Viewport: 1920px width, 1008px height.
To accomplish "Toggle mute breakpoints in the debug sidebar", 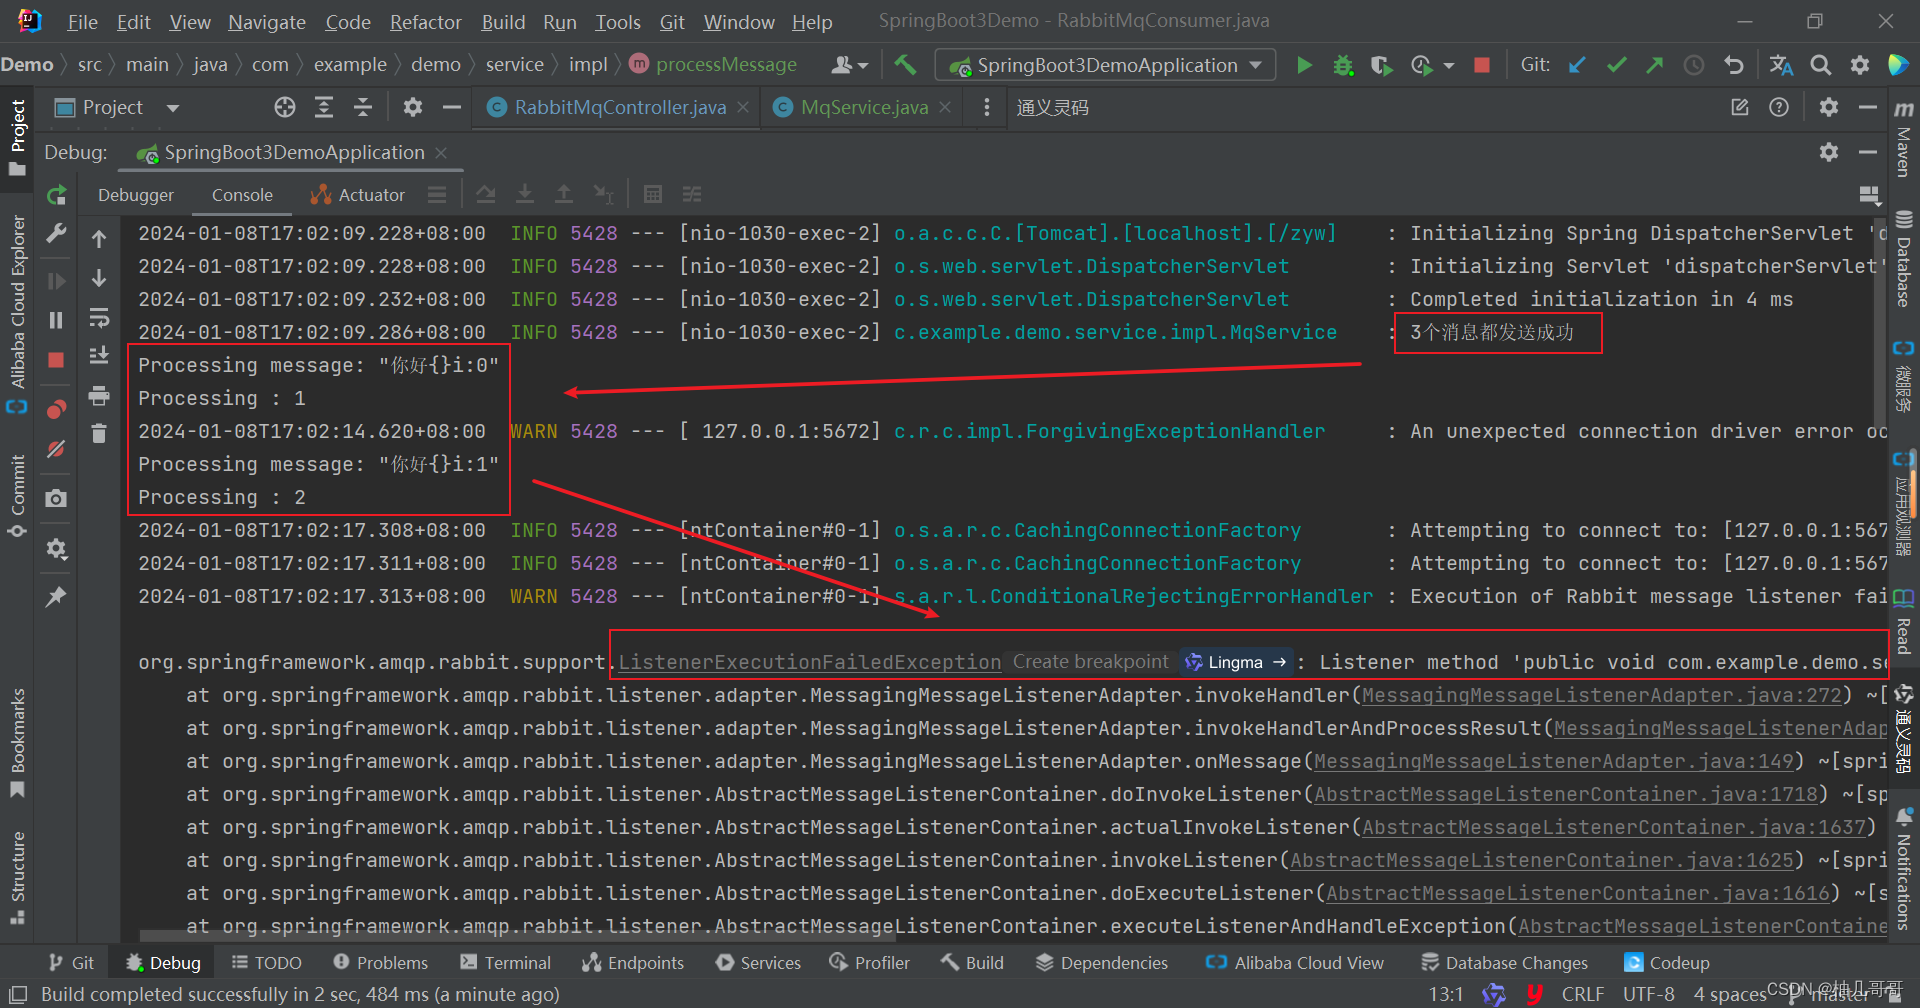I will (56, 449).
